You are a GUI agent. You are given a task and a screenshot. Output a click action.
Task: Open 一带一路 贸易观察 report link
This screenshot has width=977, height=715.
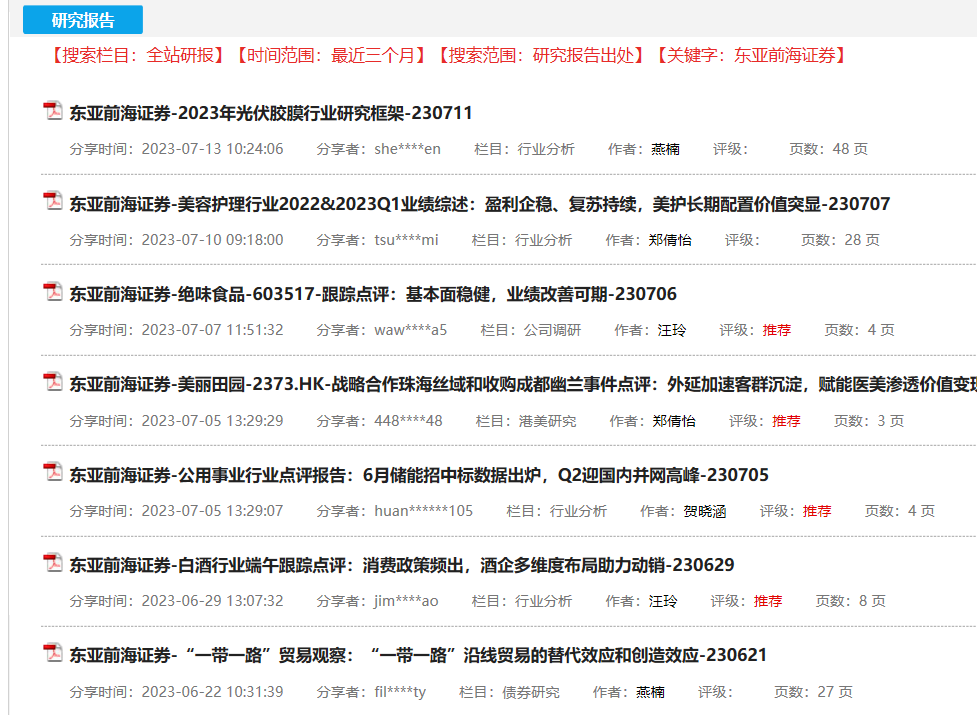click(x=417, y=655)
